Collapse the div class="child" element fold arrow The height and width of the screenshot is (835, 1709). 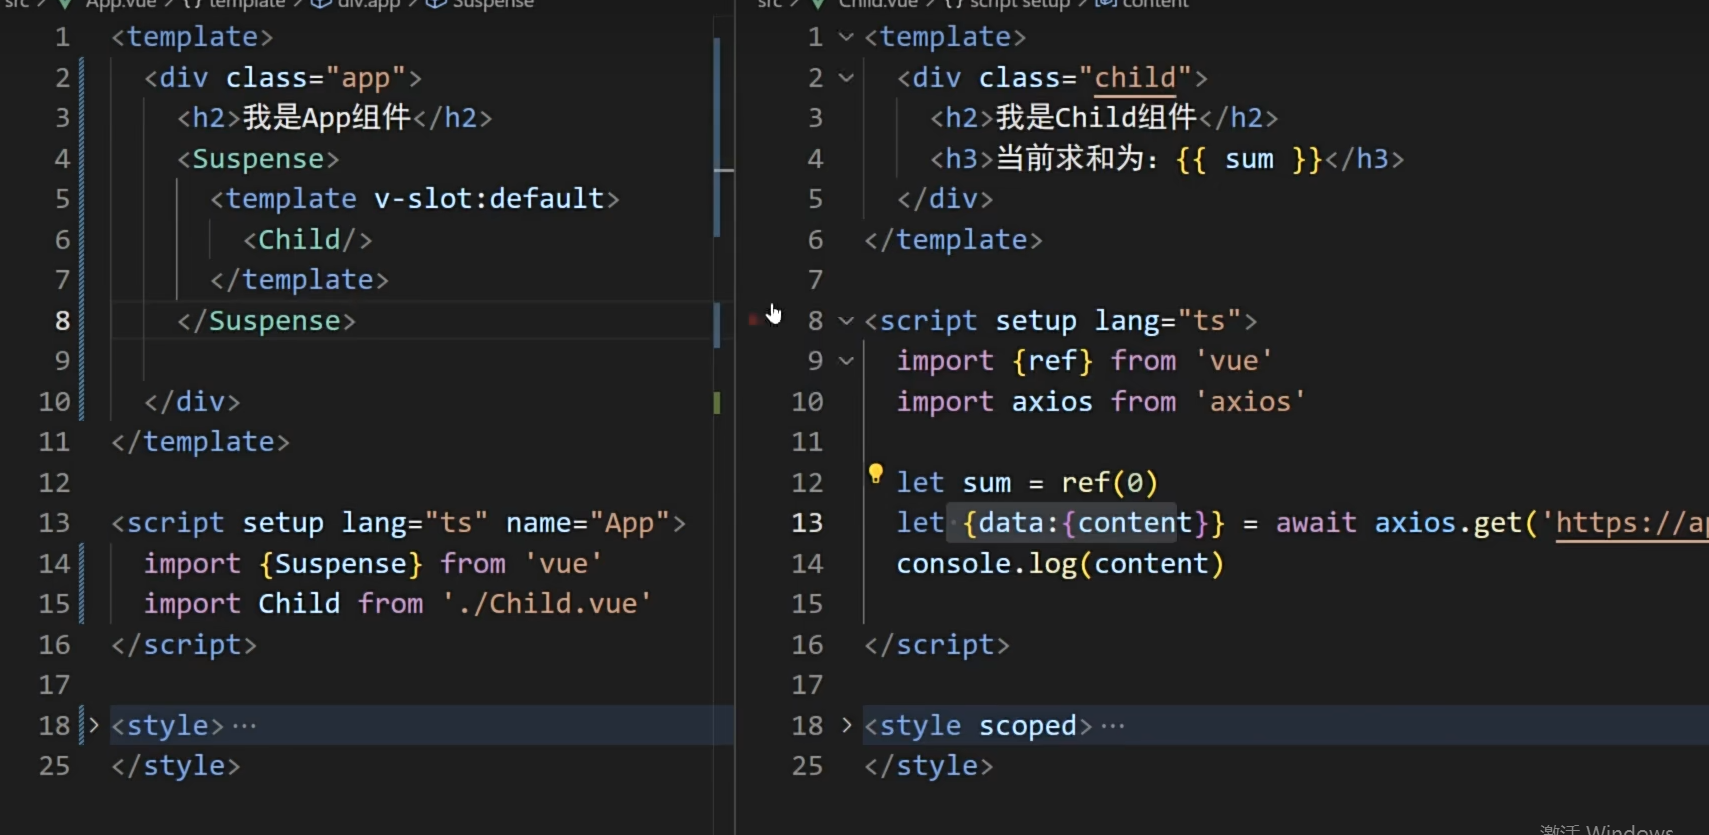pyautogui.click(x=846, y=78)
